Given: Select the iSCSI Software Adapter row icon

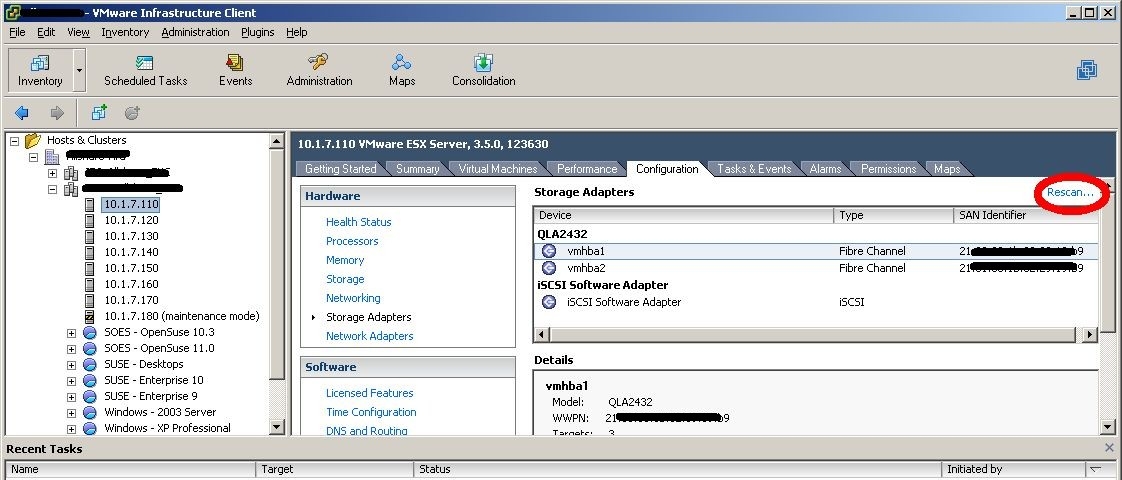Looking at the screenshot, I should tap(549, 302).
